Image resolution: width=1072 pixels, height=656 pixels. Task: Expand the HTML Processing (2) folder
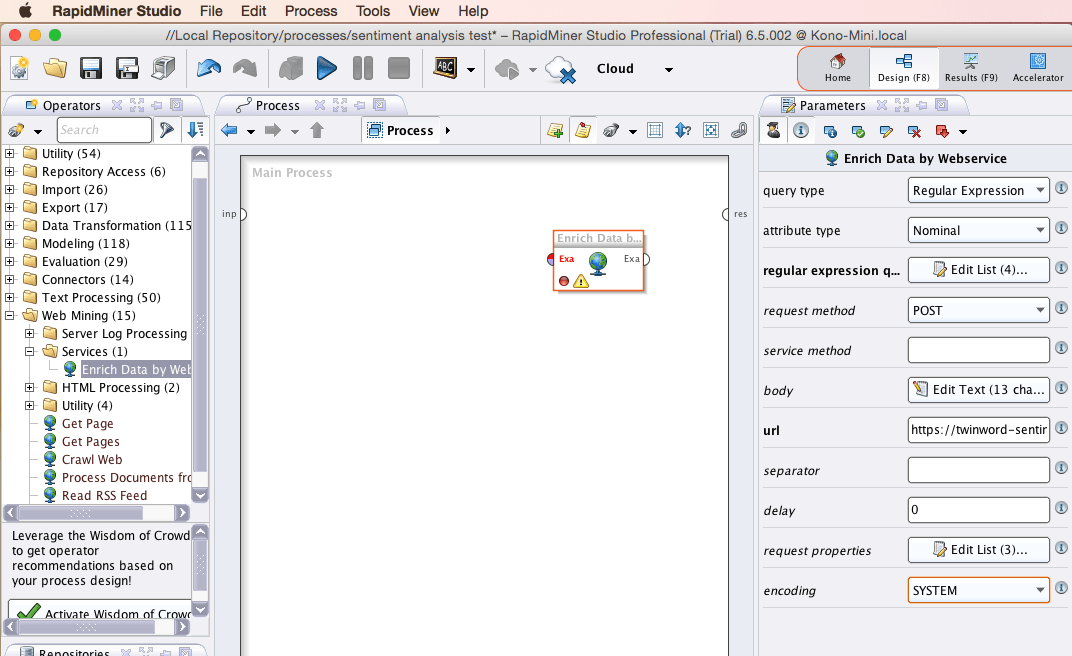[29, 387]
